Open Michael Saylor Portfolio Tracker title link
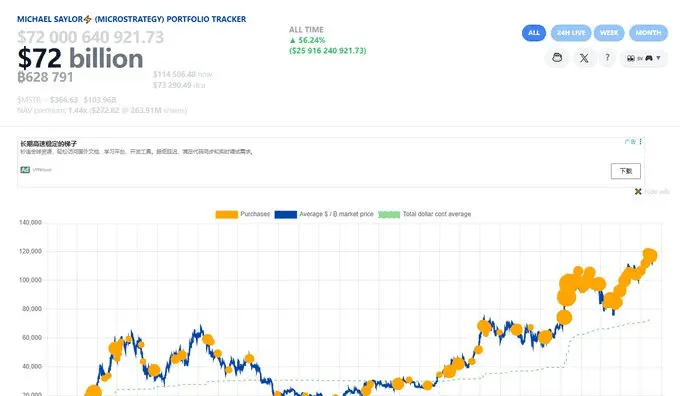The image size is (680, 396). point(131,19)
